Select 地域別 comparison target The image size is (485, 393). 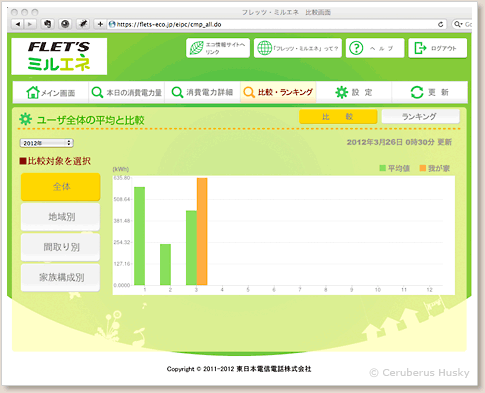[x=61, y=217]
